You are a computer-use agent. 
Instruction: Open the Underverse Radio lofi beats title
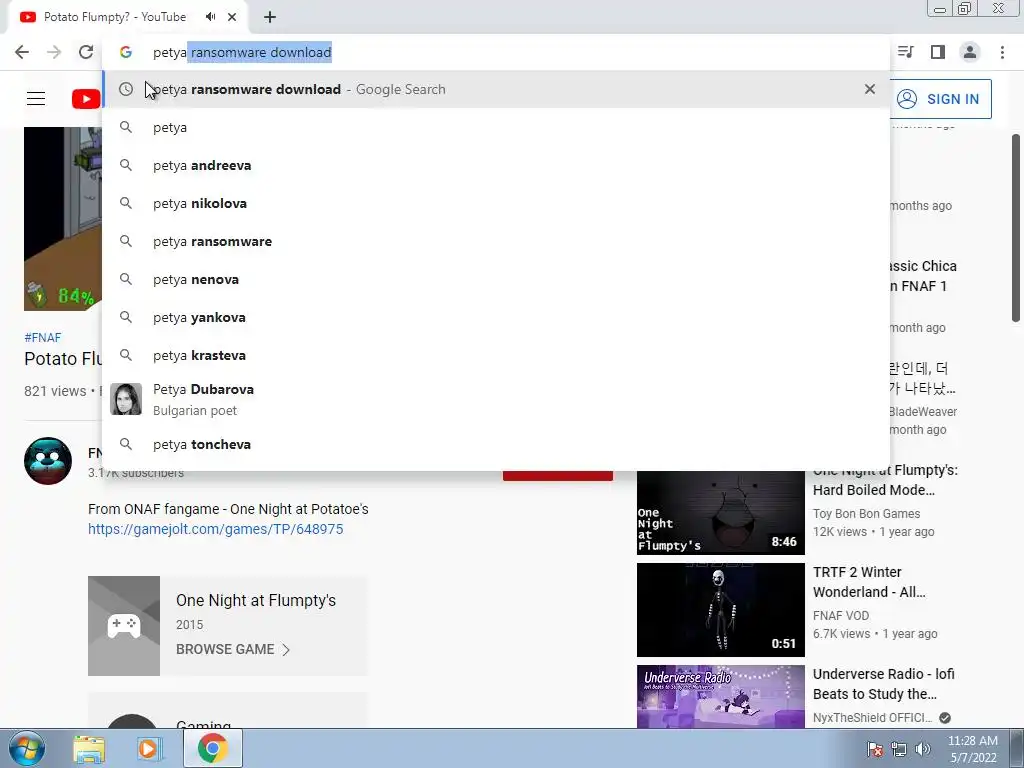(884, 684)
